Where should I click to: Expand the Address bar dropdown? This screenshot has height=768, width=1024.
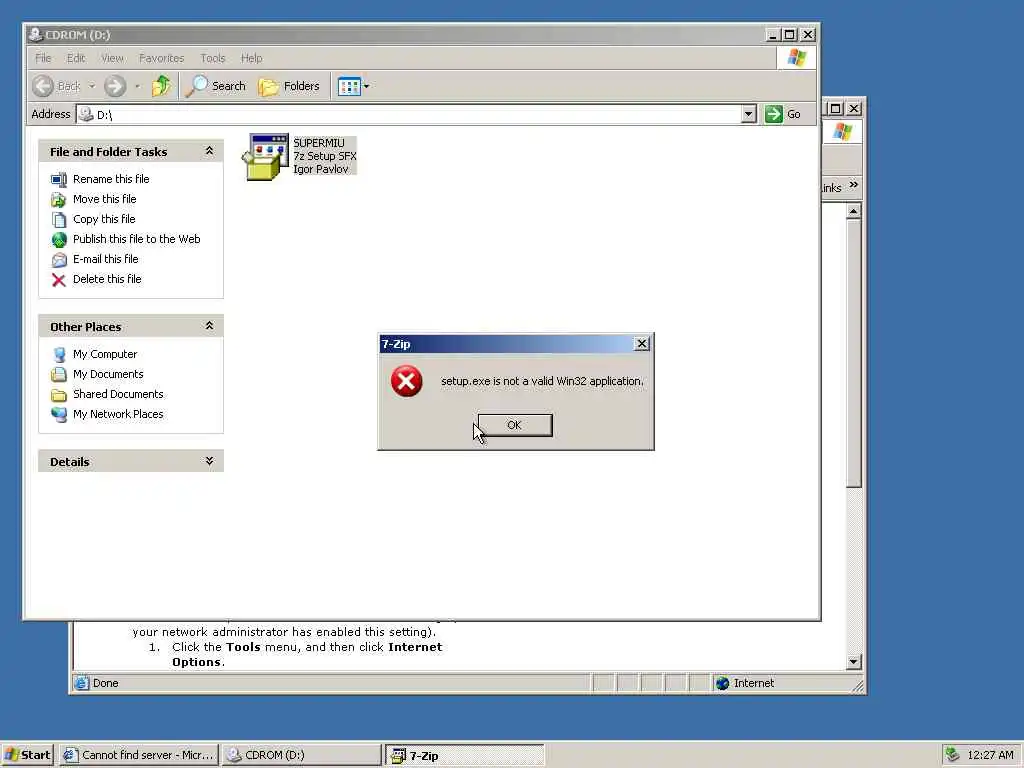pos(748,114)
